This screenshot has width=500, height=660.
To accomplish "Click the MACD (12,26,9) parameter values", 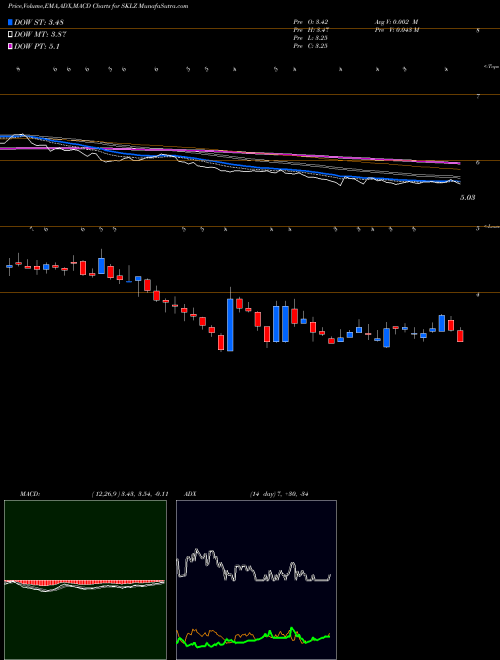I will (130, 494).
